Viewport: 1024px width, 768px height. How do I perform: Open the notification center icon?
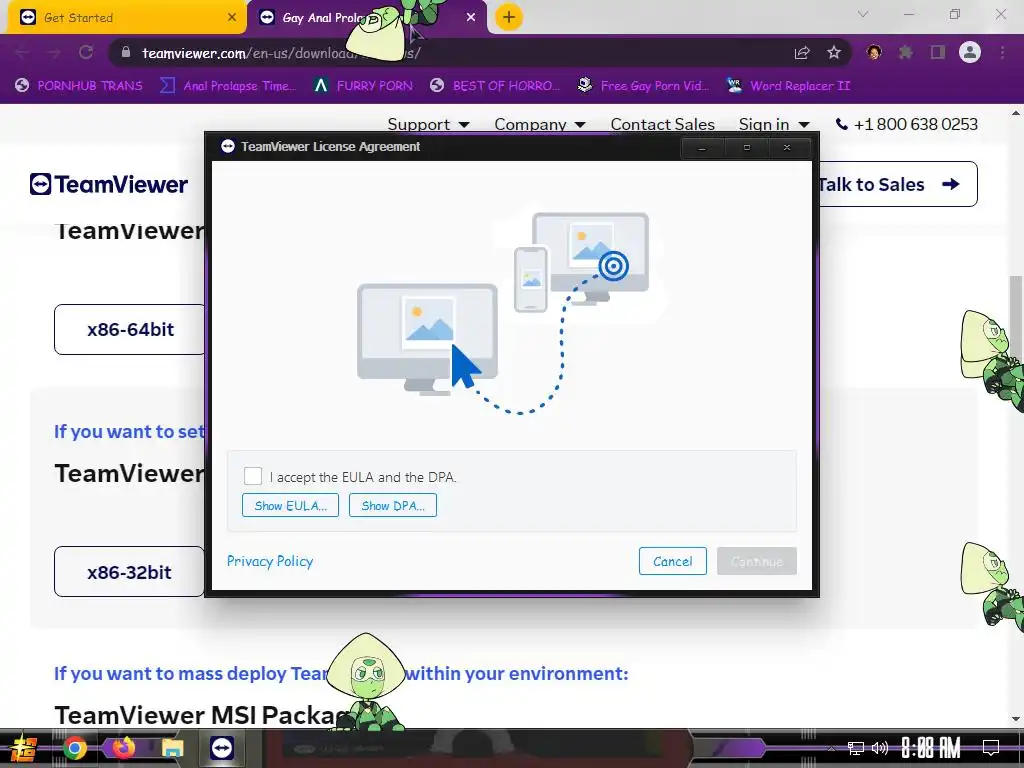991,748
